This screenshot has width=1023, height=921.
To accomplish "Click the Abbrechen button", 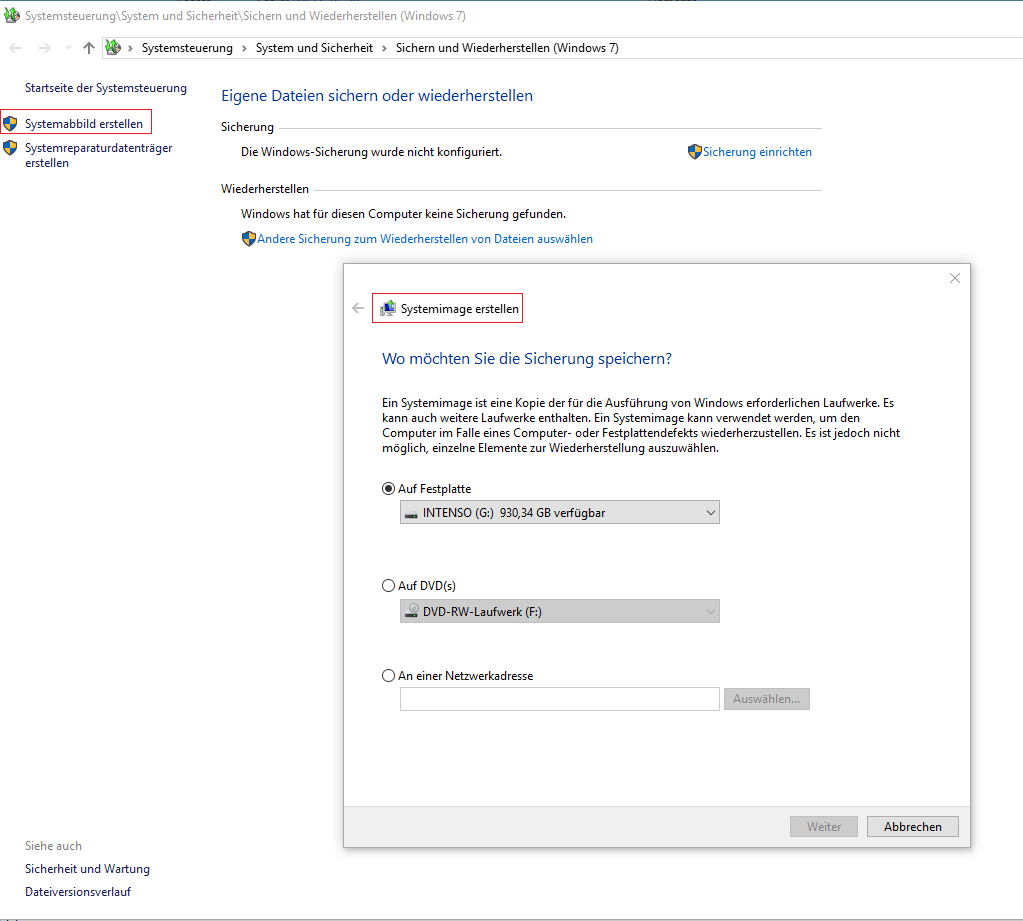I will (x=913, y=826).
